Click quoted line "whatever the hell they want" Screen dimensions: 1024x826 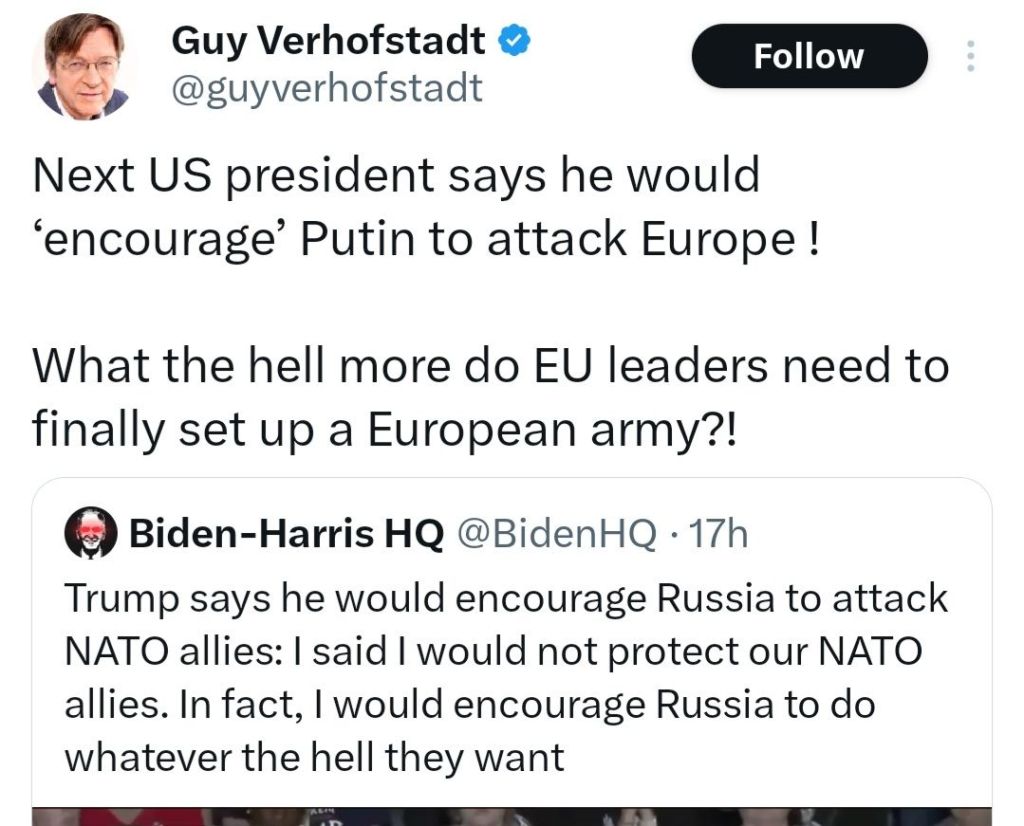pyautogui.click(x=314, y=757)
